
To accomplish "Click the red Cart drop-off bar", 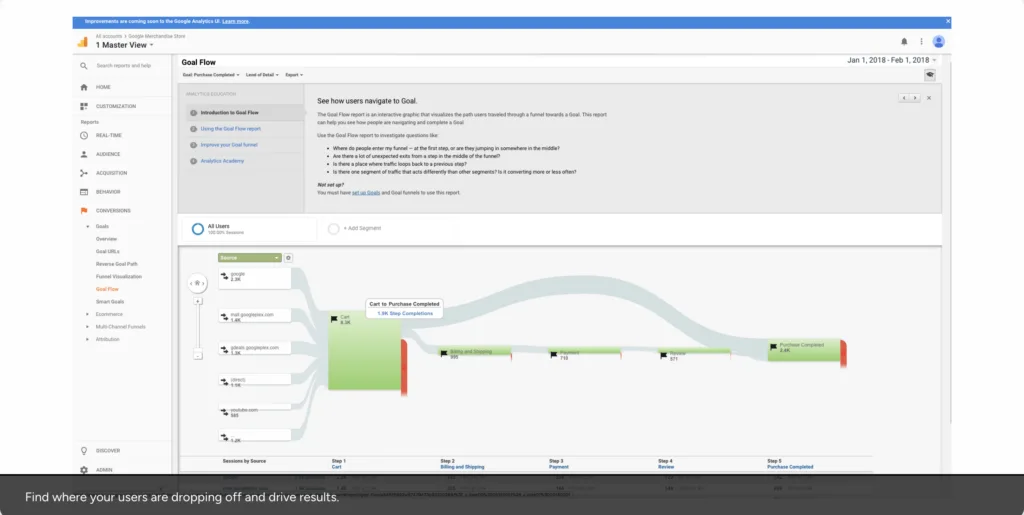I will pyautogui.click(x=404, y=367).
